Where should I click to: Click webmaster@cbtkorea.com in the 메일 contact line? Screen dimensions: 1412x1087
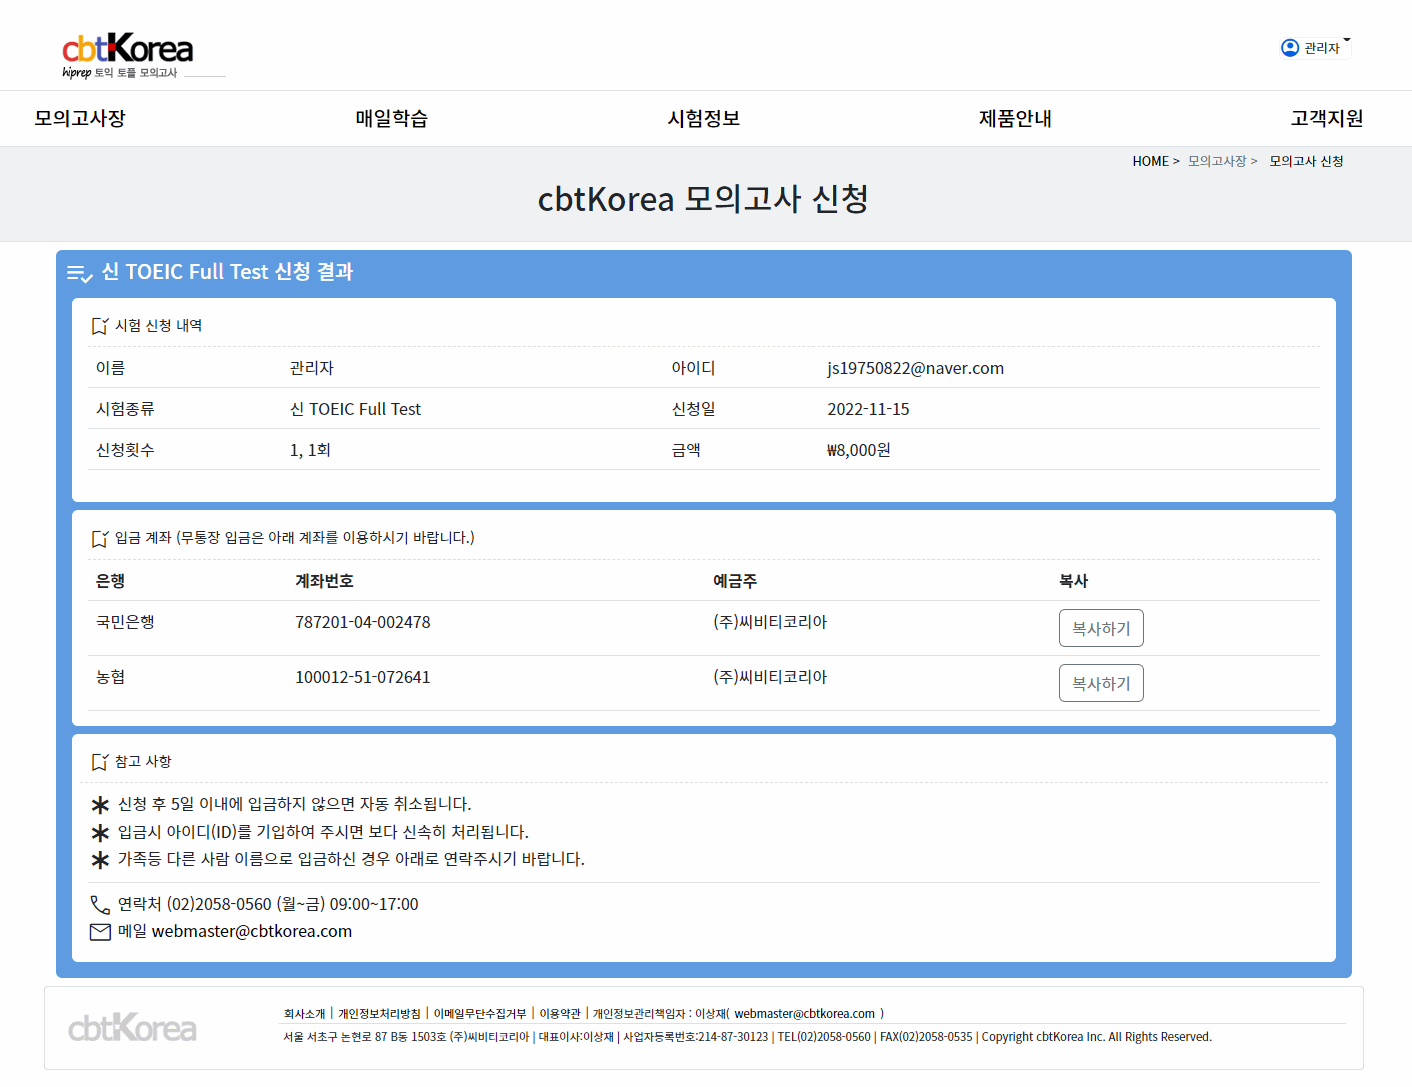(x=252, y=931)
